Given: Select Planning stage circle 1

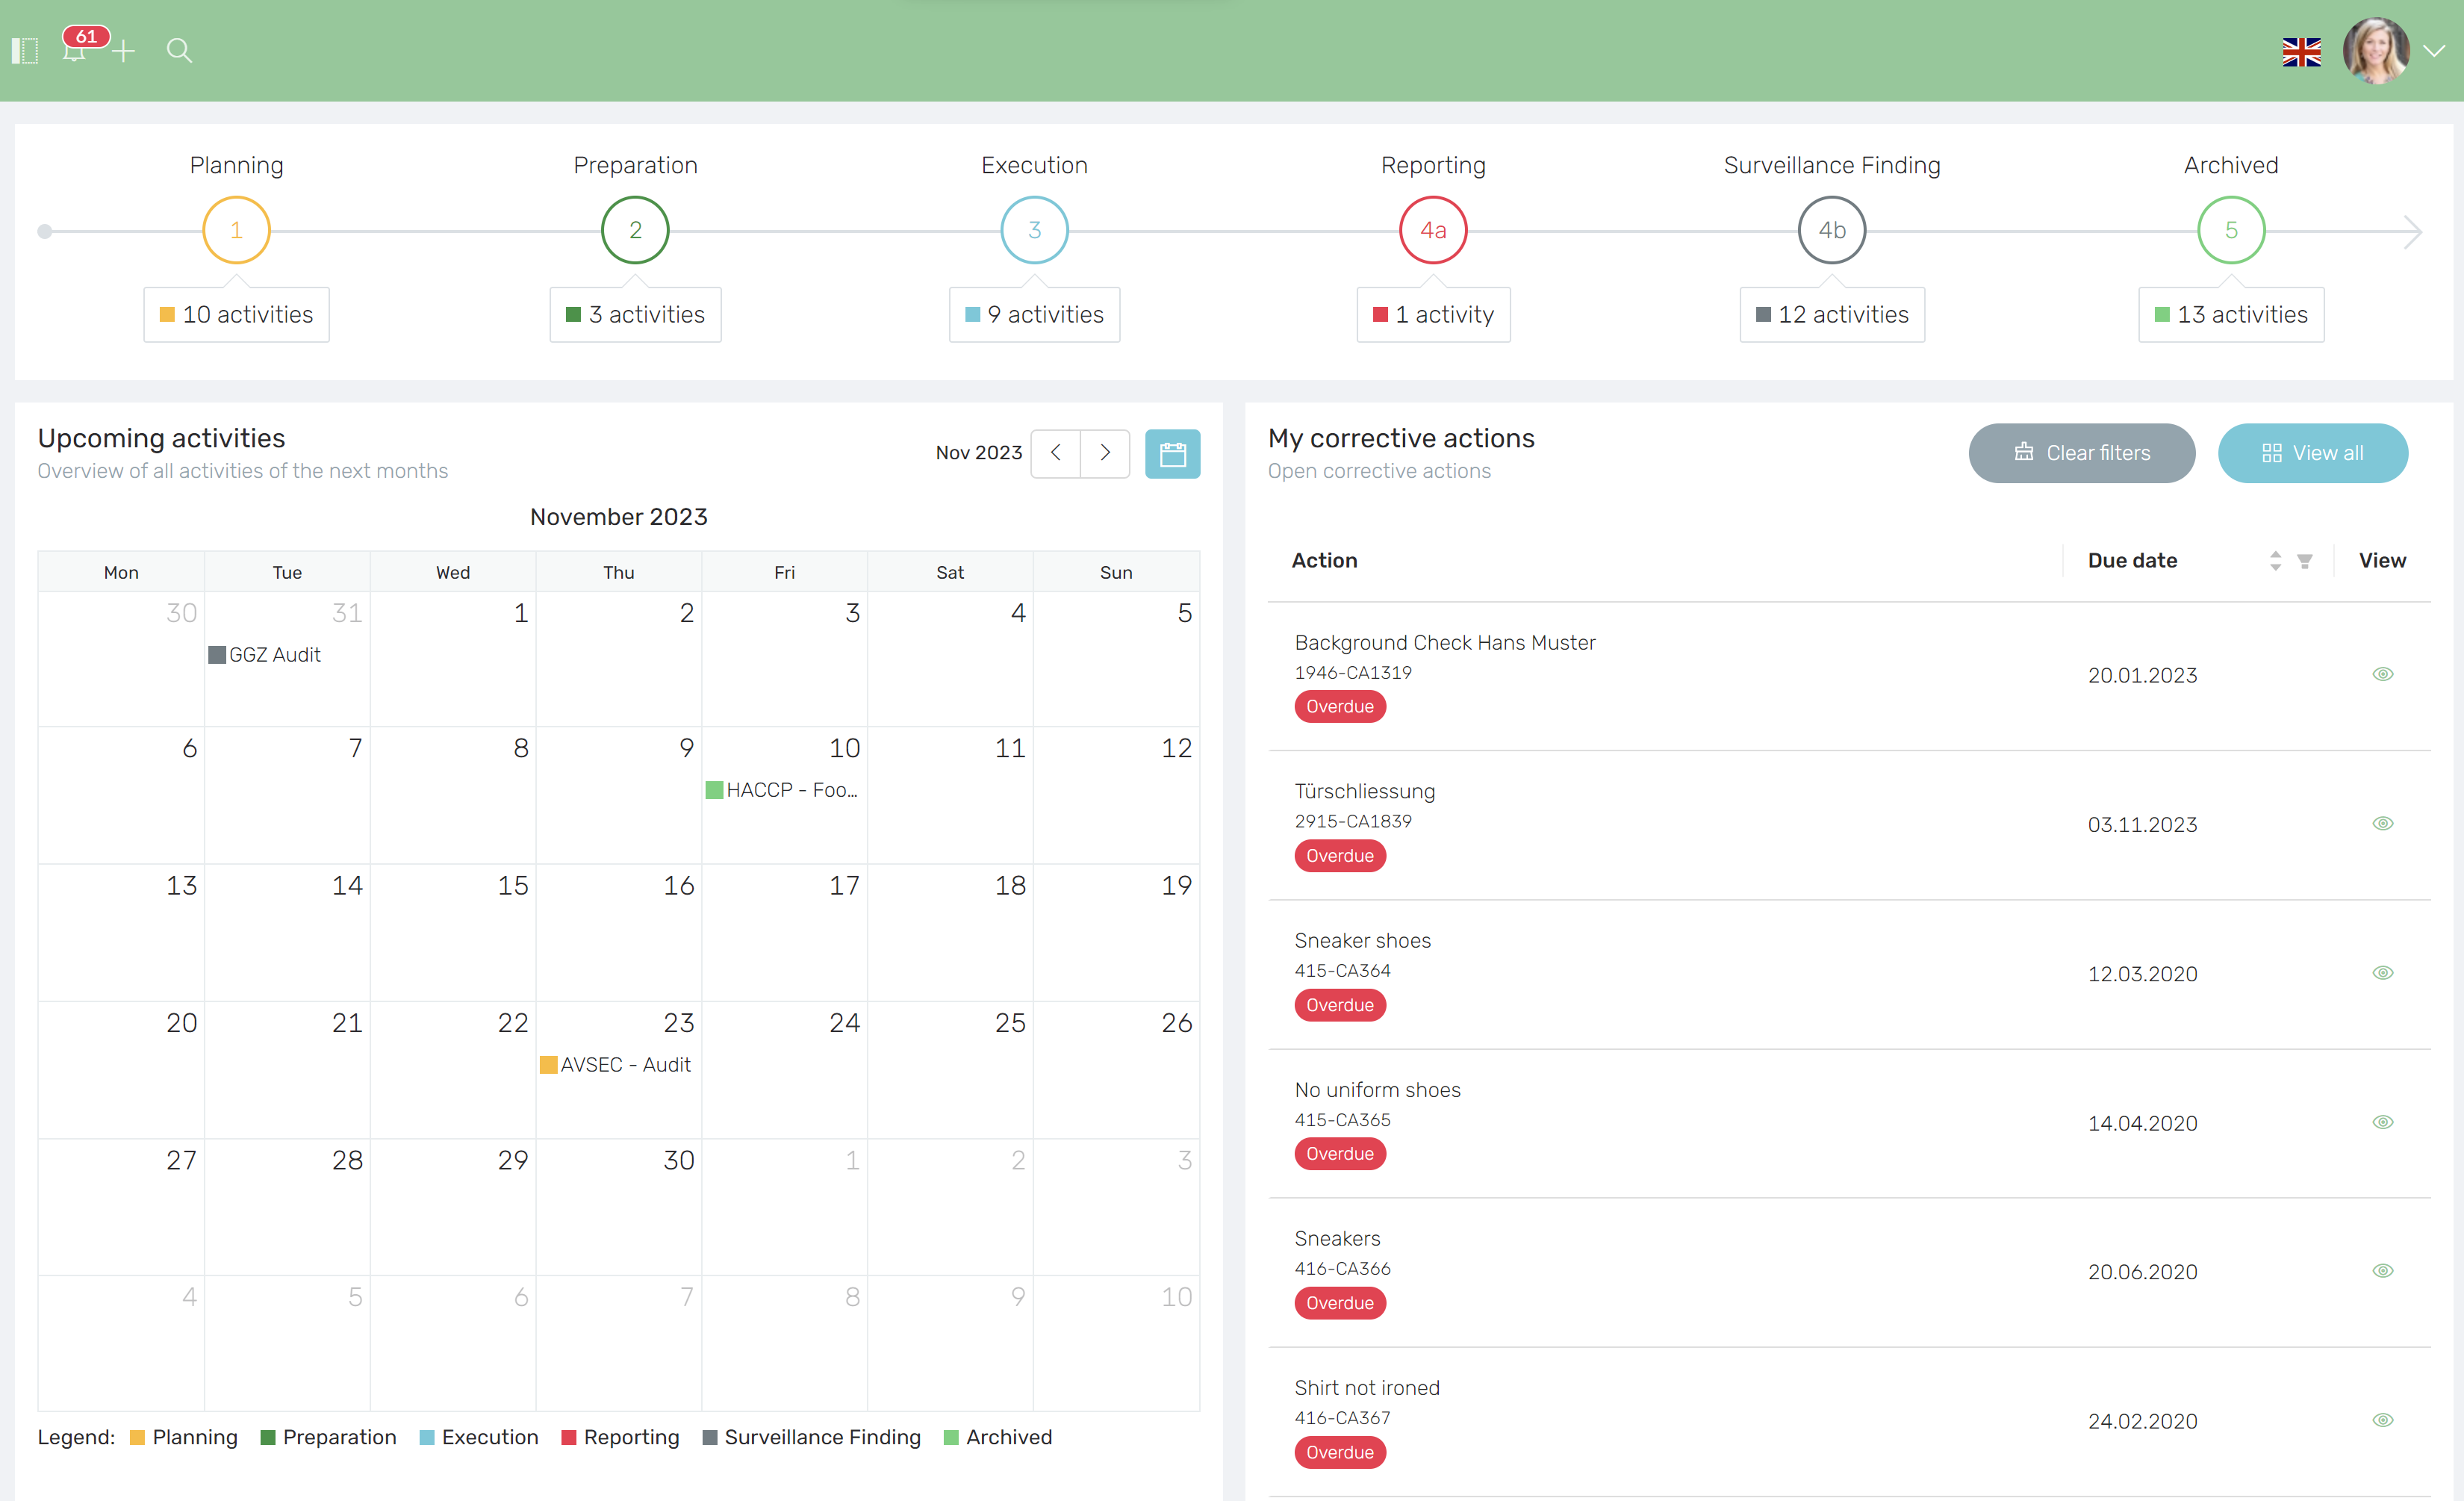Looking at the screenshot, I should click(236, 230).
